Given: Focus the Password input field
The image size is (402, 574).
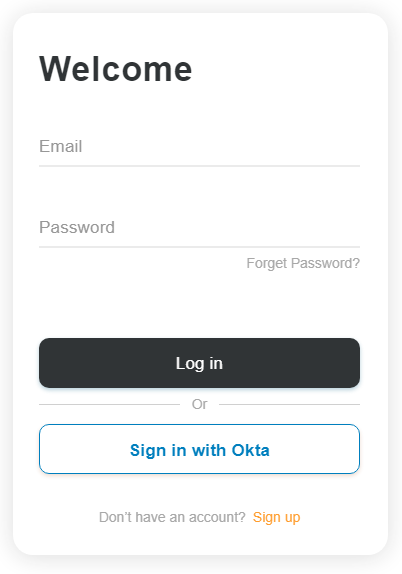Looking at the screenshot, I should point(200,228).
